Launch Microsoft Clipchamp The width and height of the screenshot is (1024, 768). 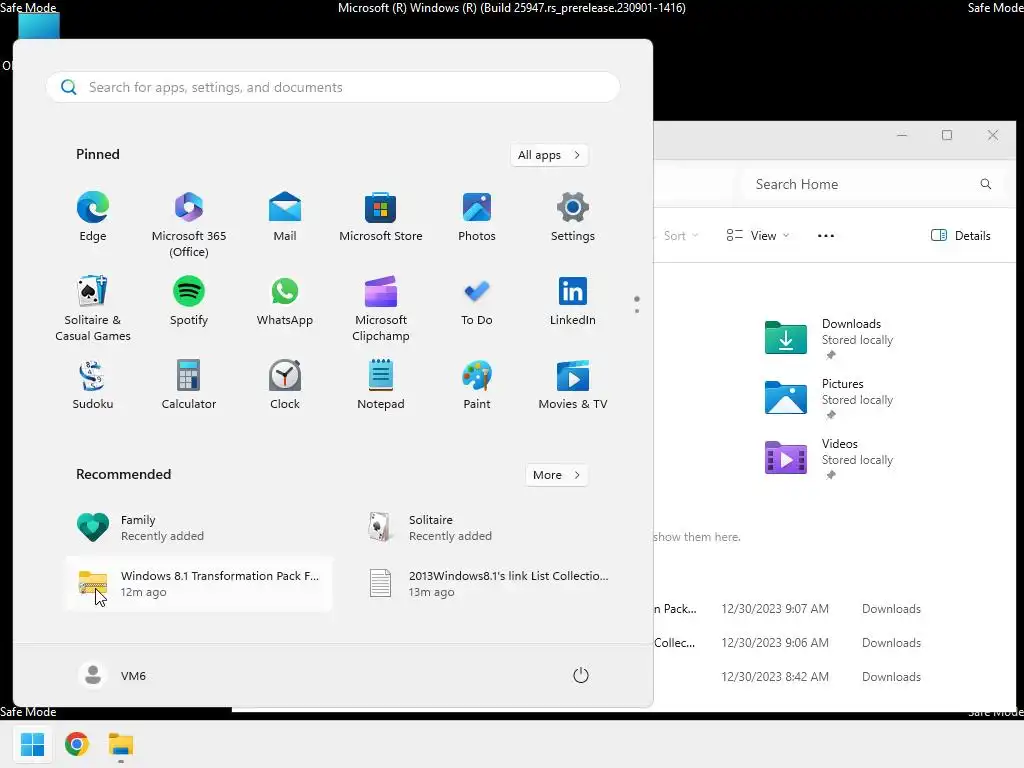click(x=381, y=308)
